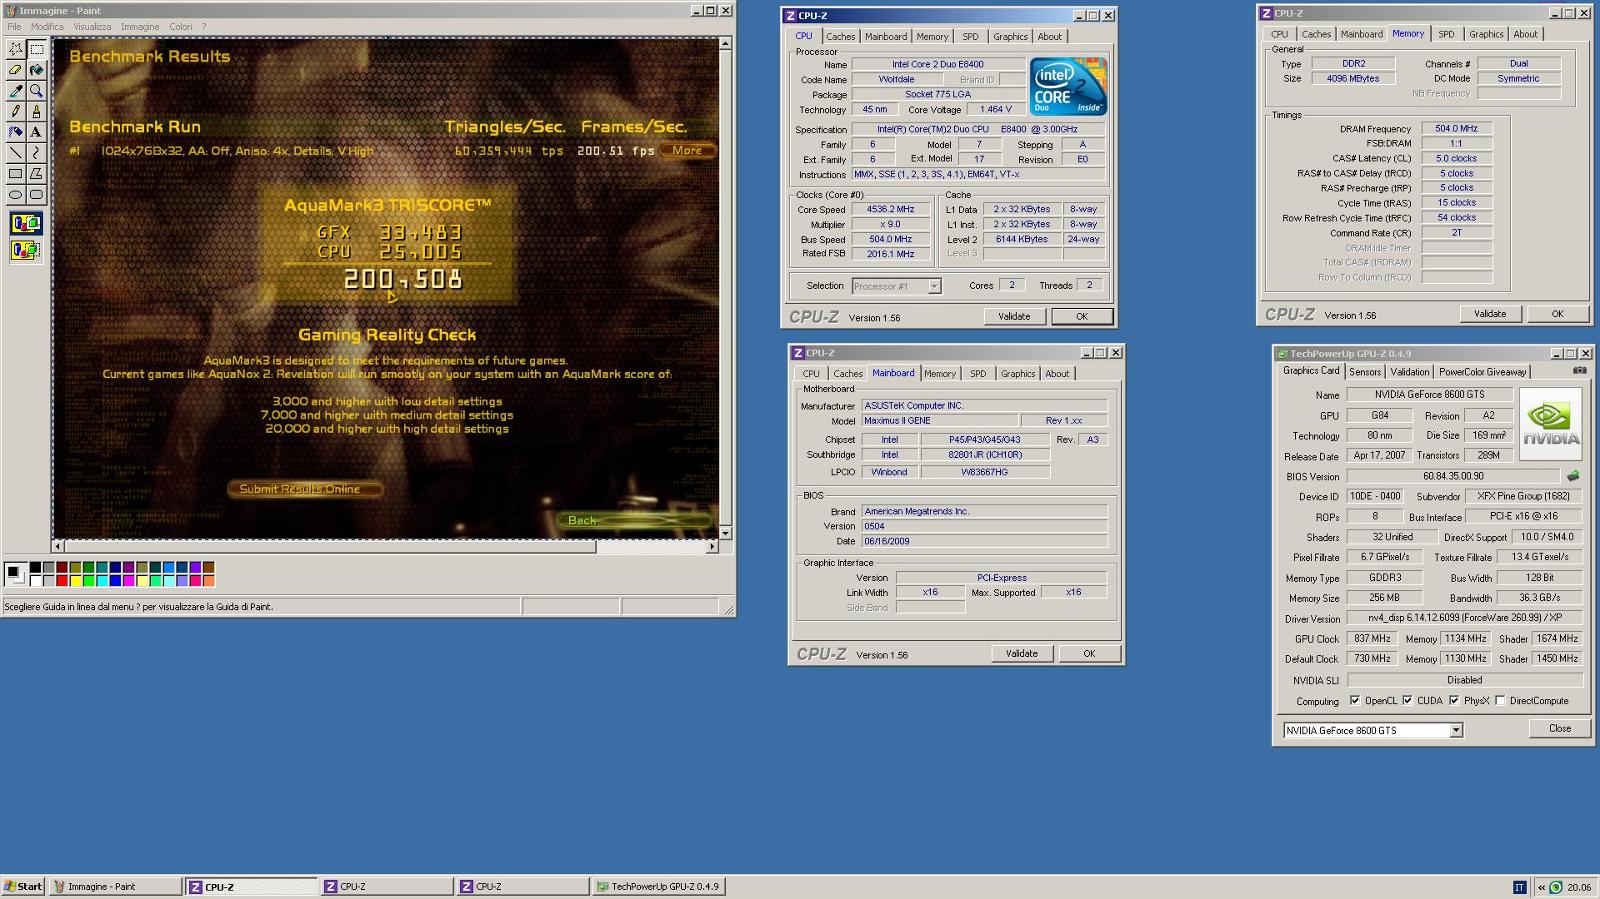The width and height of the screenshot is (1600, 899).
Task: Click the DRAM Frequency value 504.0 MHz
Action: coord(1456,129)
